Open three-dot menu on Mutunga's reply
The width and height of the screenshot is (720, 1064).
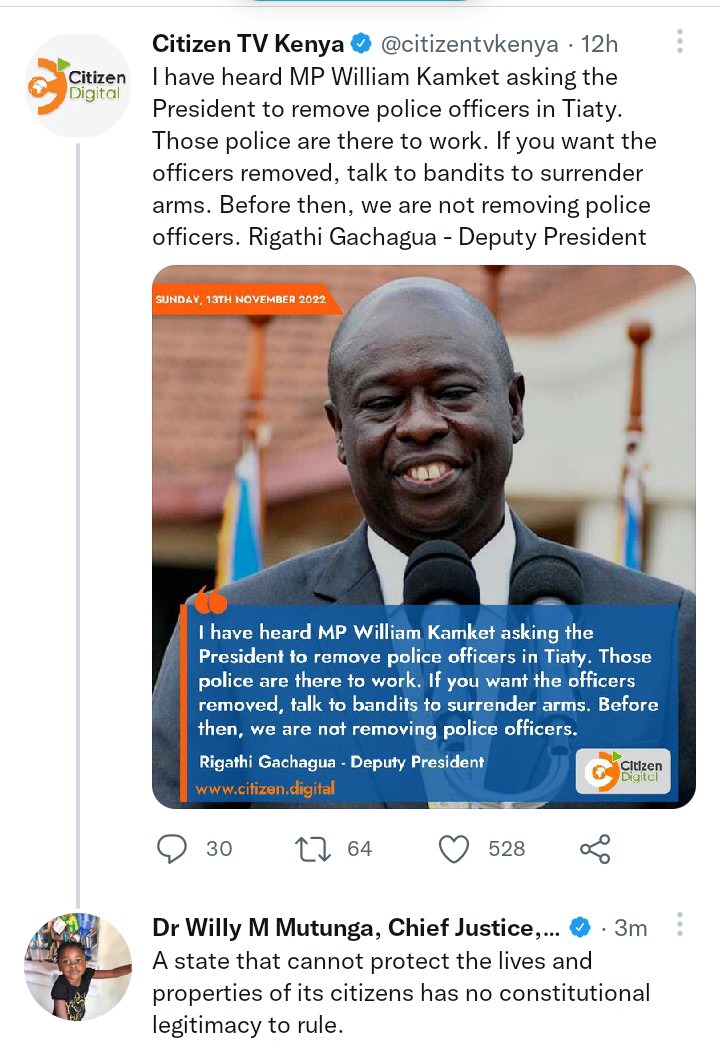click(x=679, y=924)
